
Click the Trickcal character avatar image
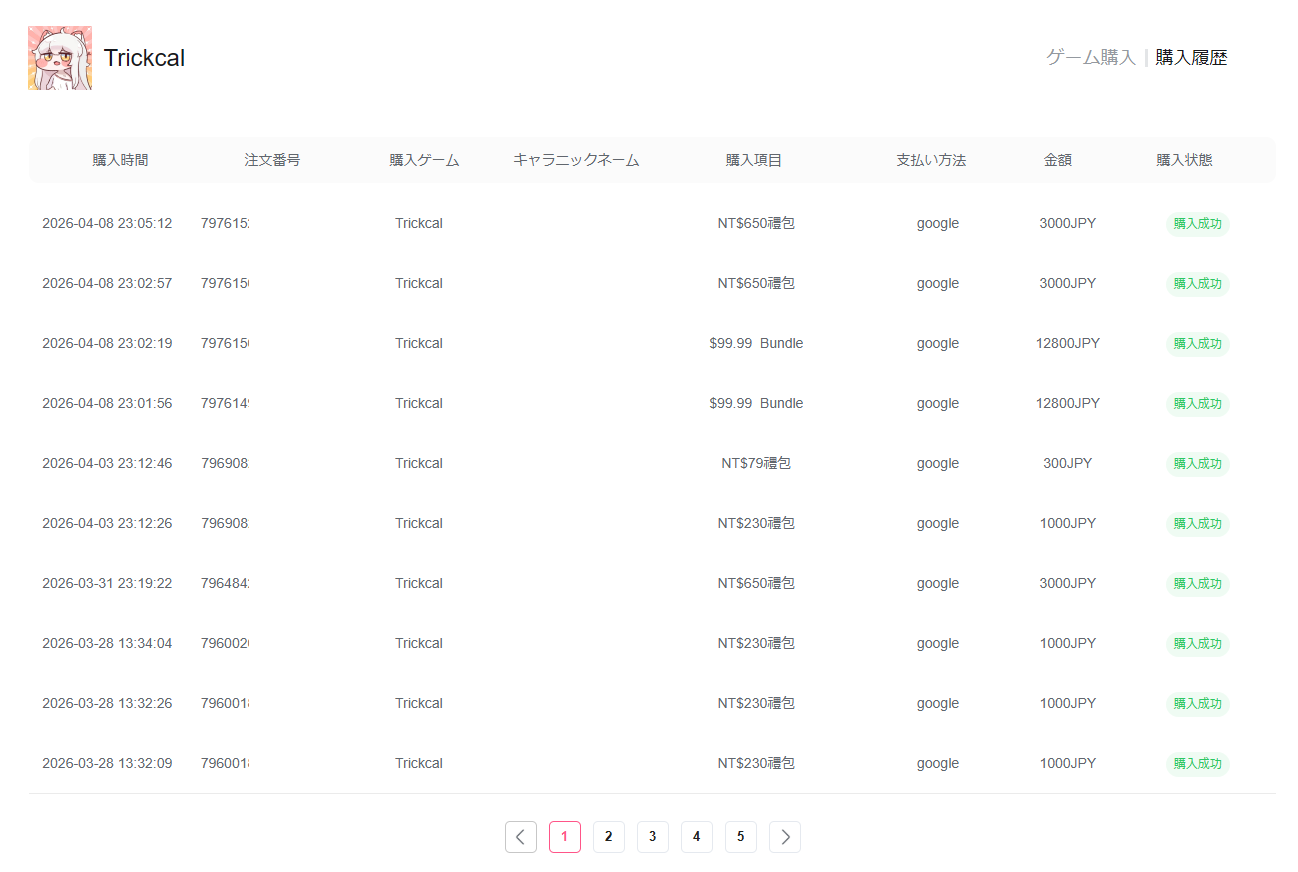pos(60,58)
